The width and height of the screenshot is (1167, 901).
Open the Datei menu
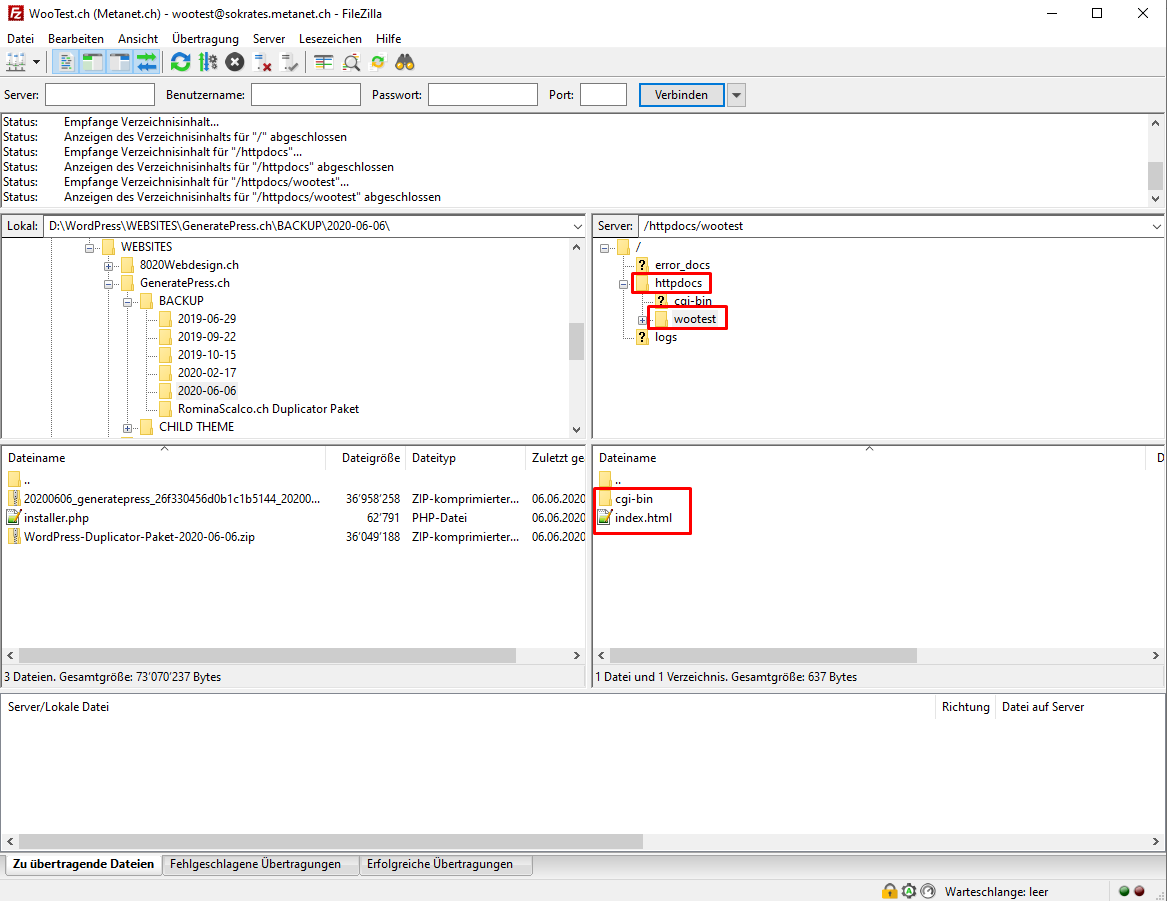point(20,39)
